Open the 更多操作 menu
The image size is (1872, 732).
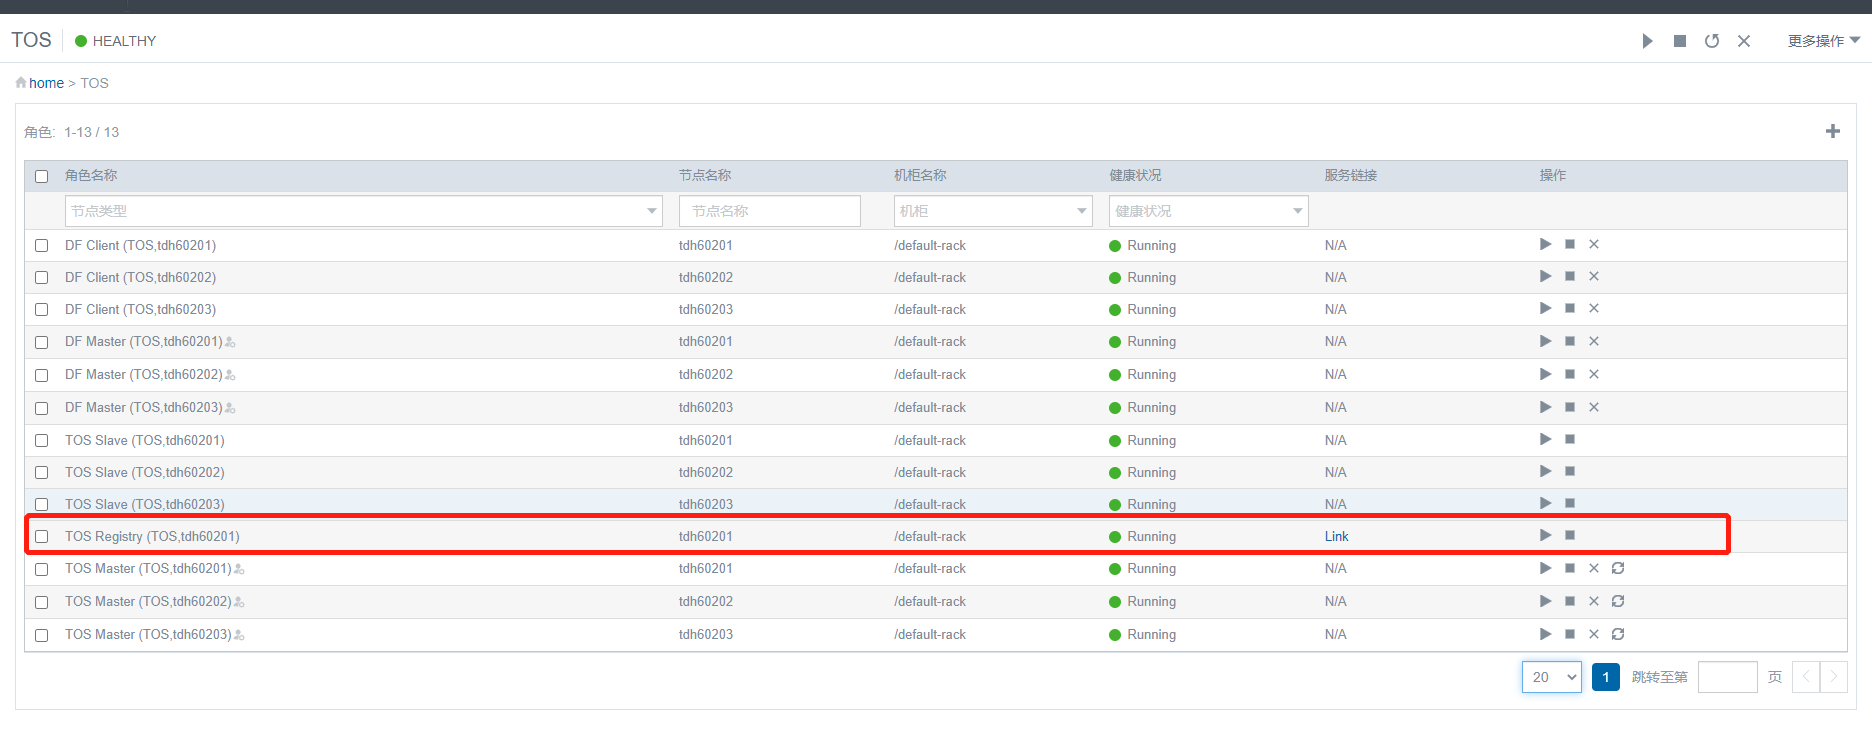pos(1823,41)
